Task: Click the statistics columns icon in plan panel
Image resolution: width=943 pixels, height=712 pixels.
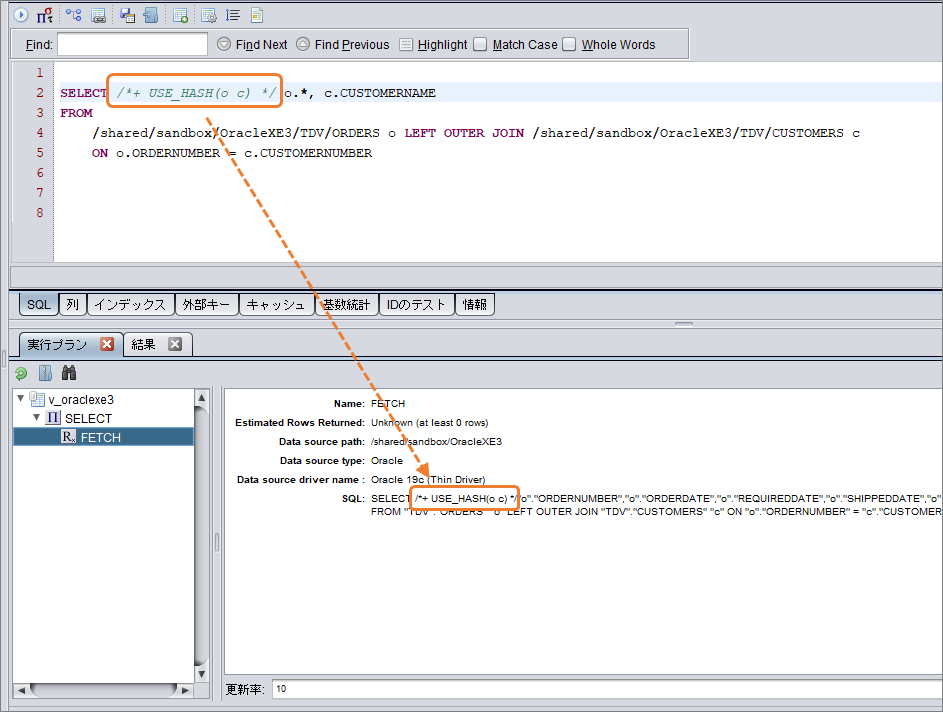Action: (45, 373)
